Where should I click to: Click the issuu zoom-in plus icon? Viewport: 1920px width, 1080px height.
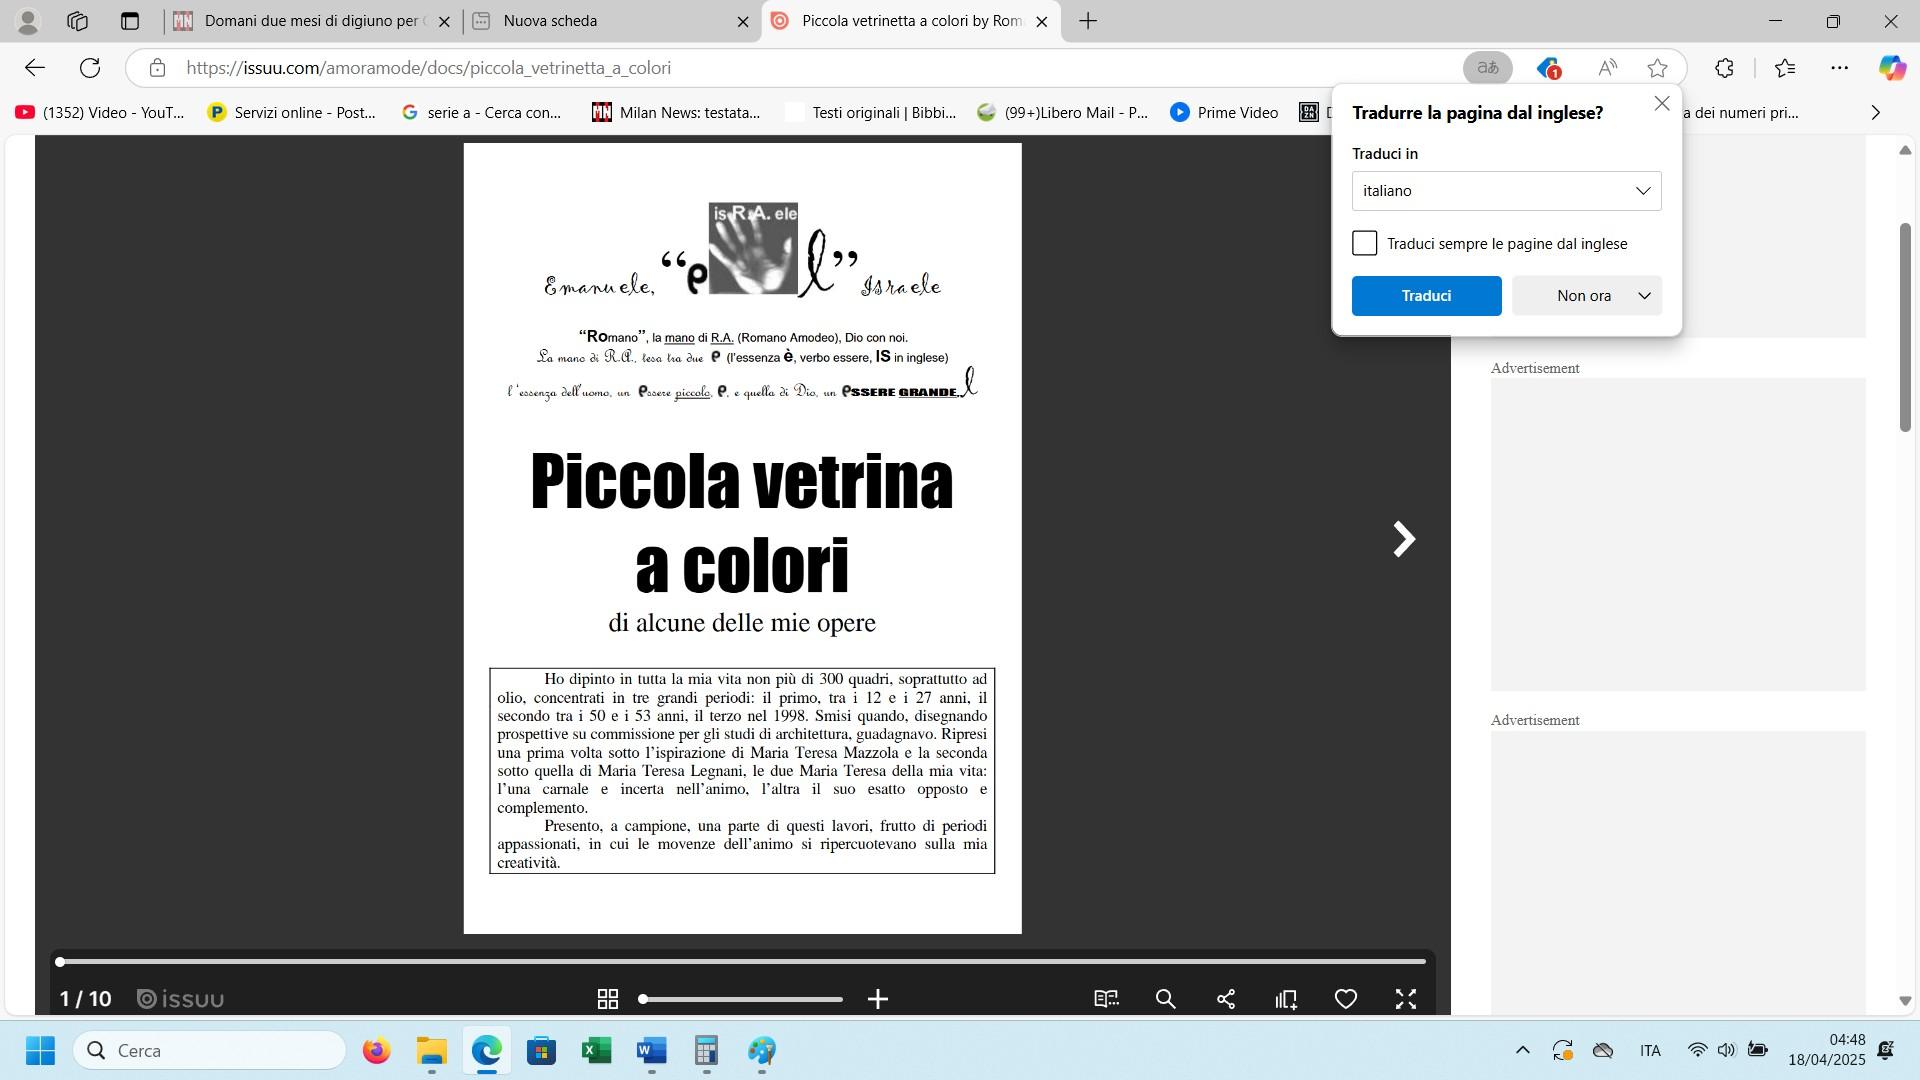(x=878, y=999)
